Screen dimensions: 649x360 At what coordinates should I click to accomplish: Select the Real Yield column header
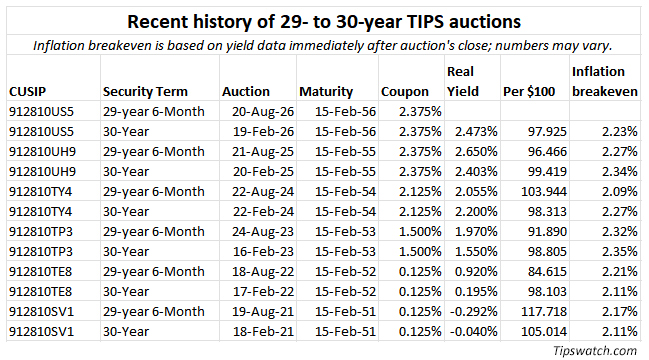462,82
